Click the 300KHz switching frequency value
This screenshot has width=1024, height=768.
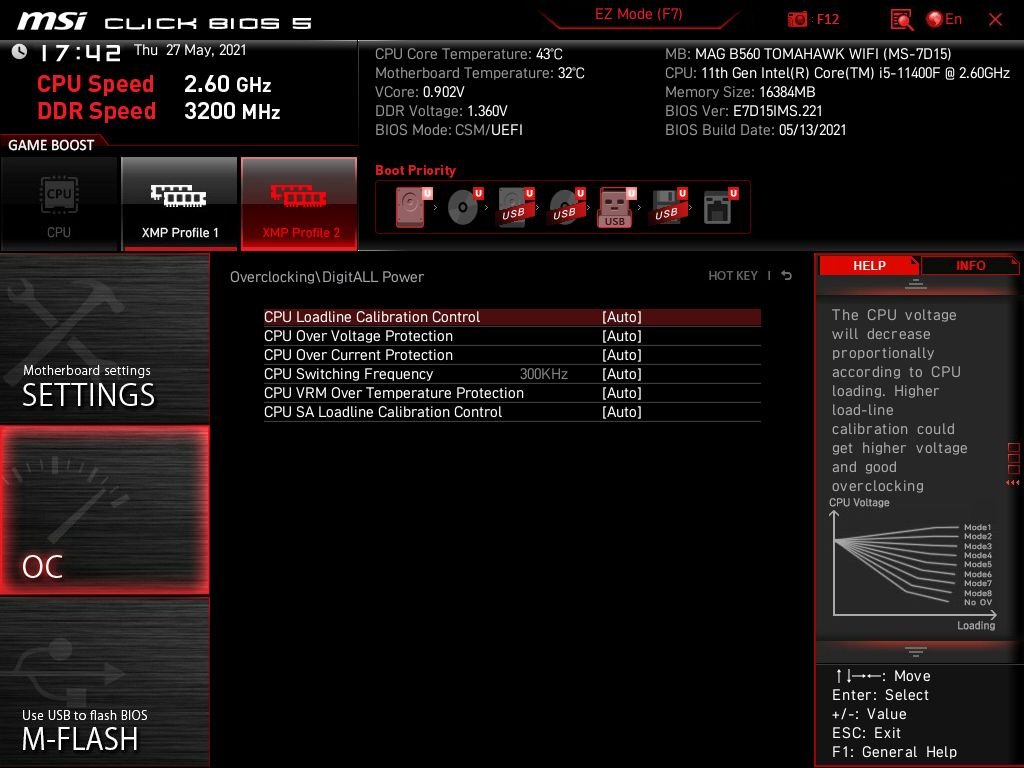(x=543, y=374)
